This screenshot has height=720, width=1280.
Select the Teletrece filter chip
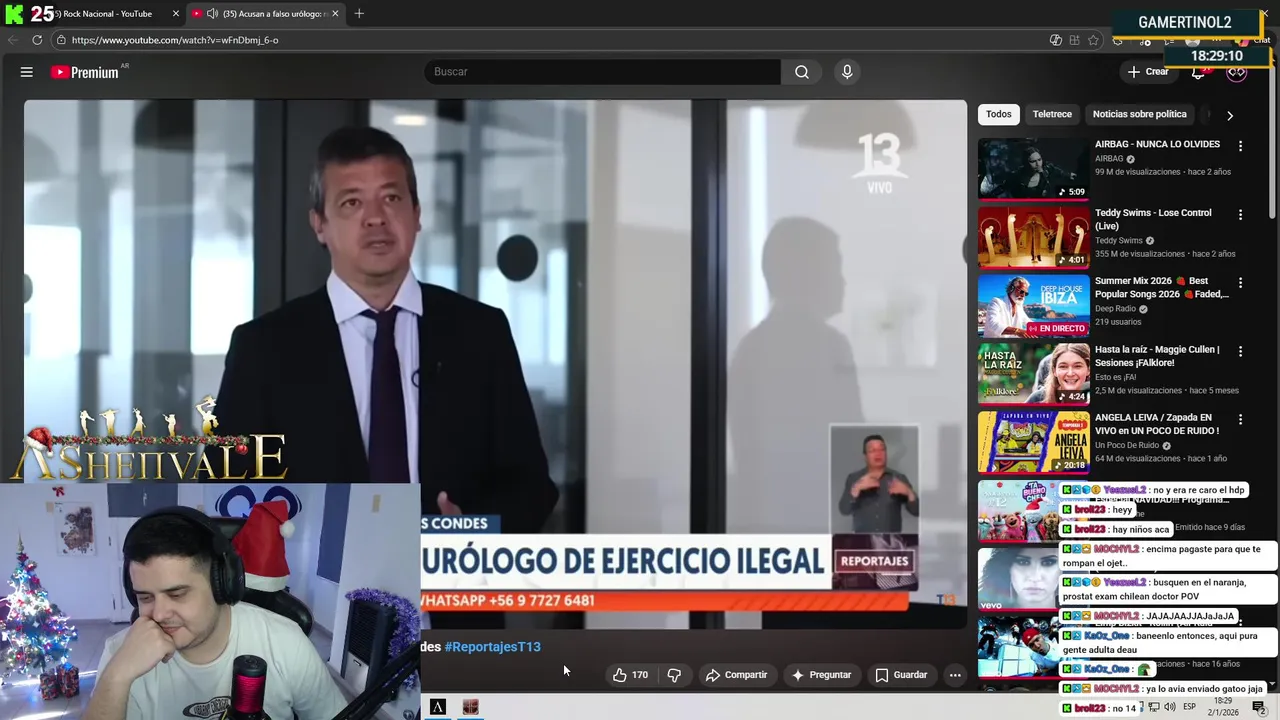[x=1052, y=114]
